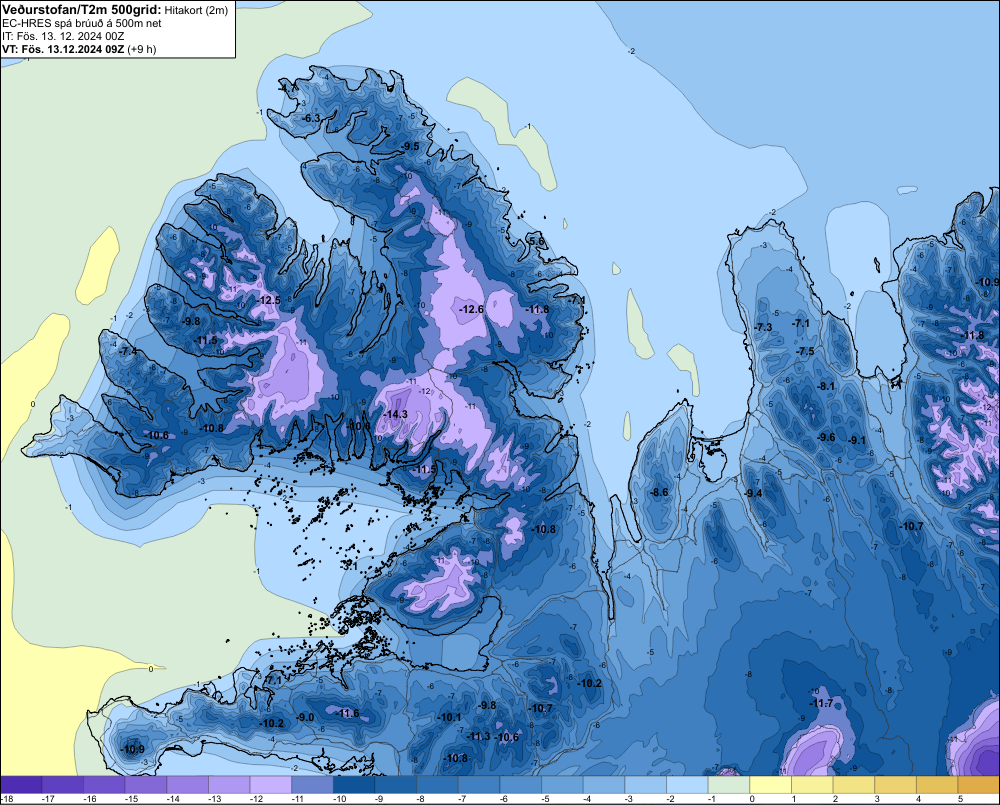
Task: Click the -11.6 temperature value
Action: click(x=348, y=713)
